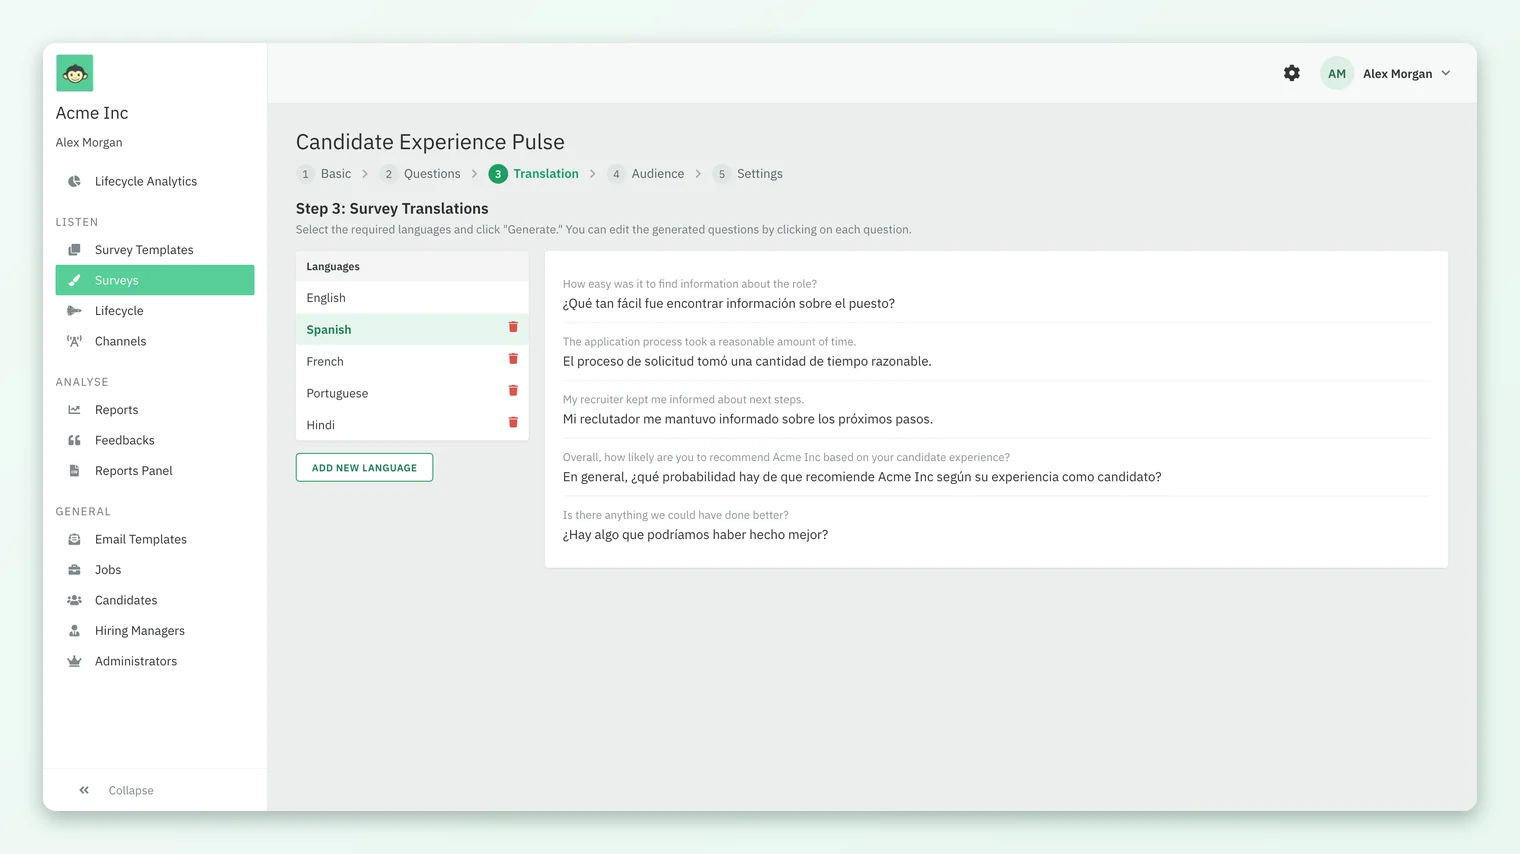This screenshot has height=854, width=1520.
Task: Click the Hiring Managers person icon
Action: [74, 631]
